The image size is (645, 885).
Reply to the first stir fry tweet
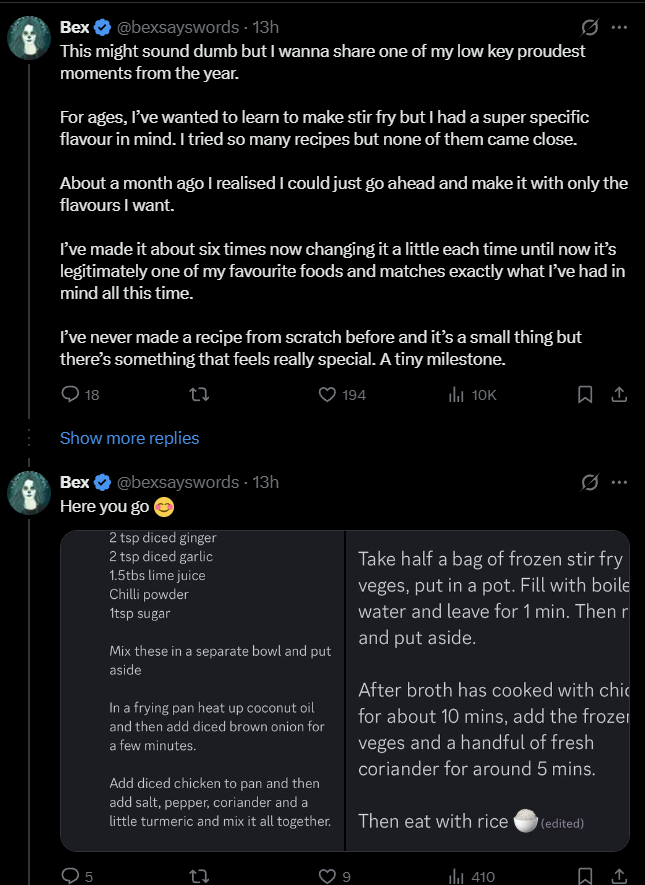click(x=70, y=395)
